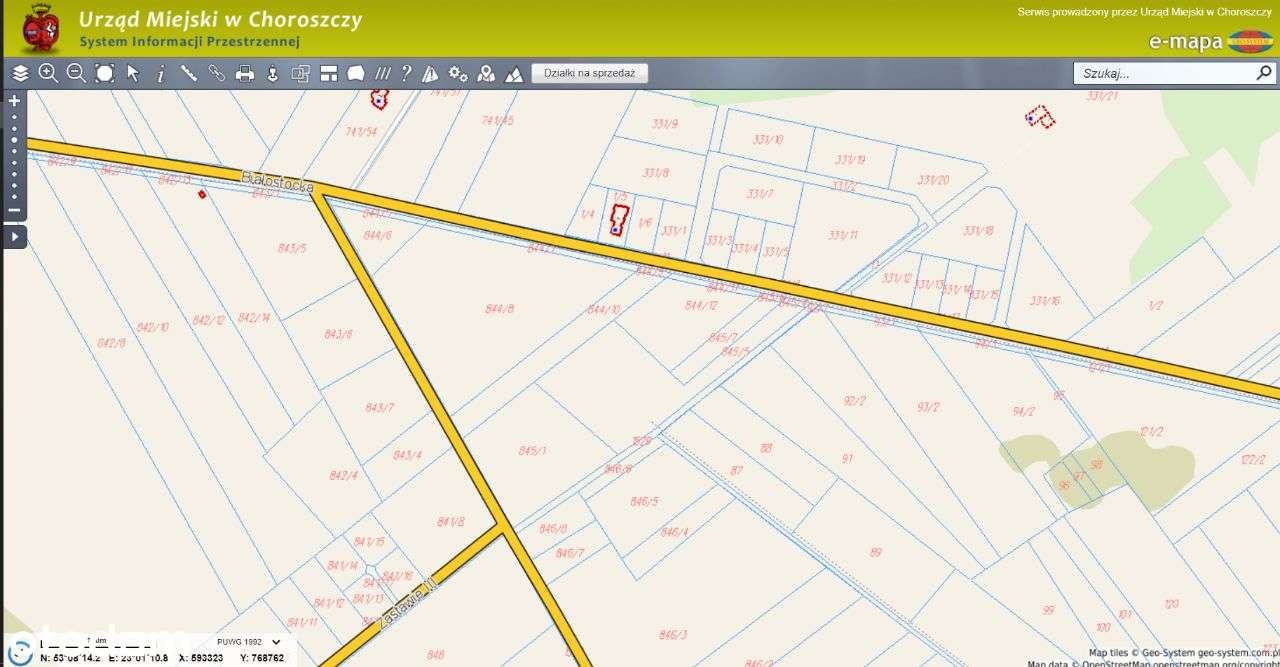Activate the object information tool
The width and height of the screenshot is (1280, 667).
pyautogui.click(x=160, y=73)
